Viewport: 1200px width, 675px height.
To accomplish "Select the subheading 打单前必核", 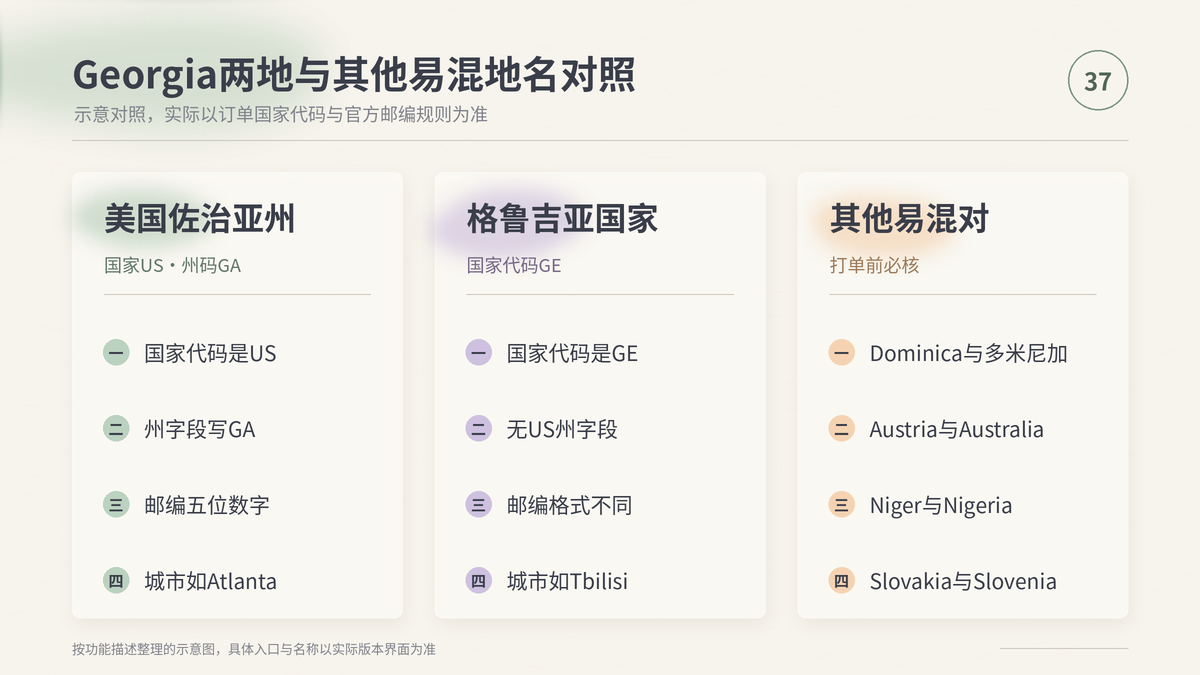I will 874,266.
